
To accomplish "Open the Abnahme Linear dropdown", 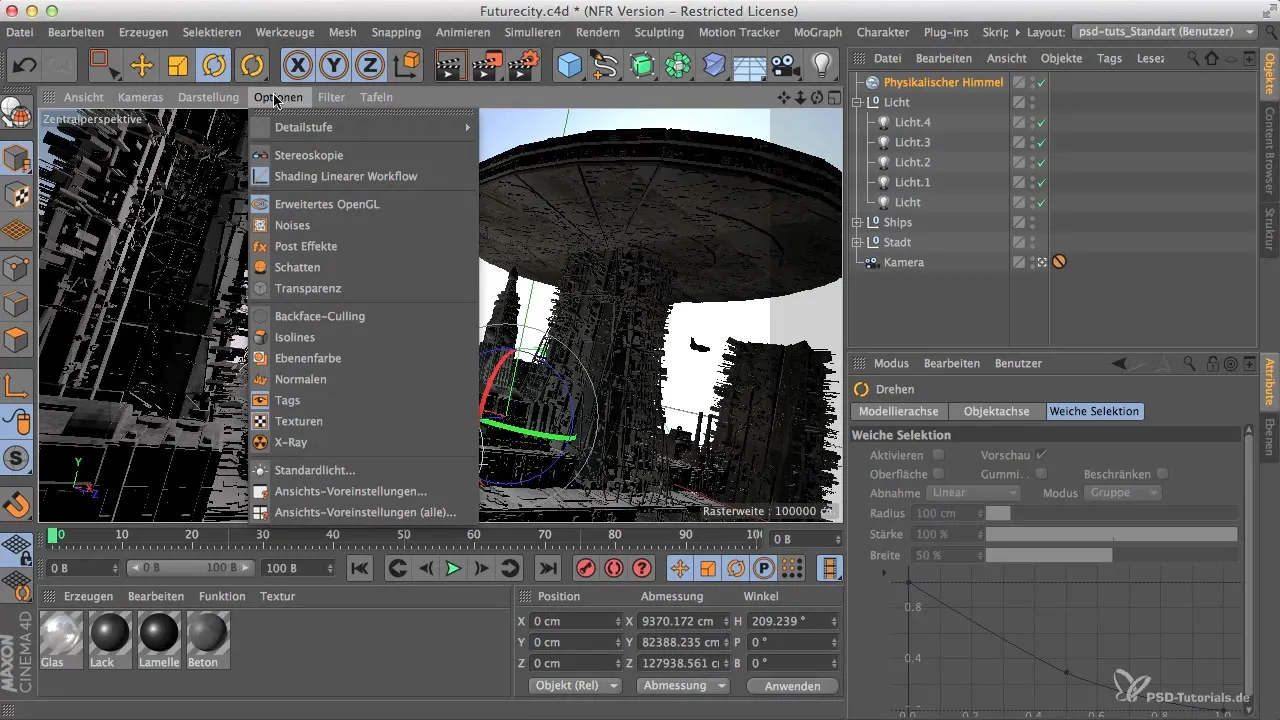I will pos(973,493).
